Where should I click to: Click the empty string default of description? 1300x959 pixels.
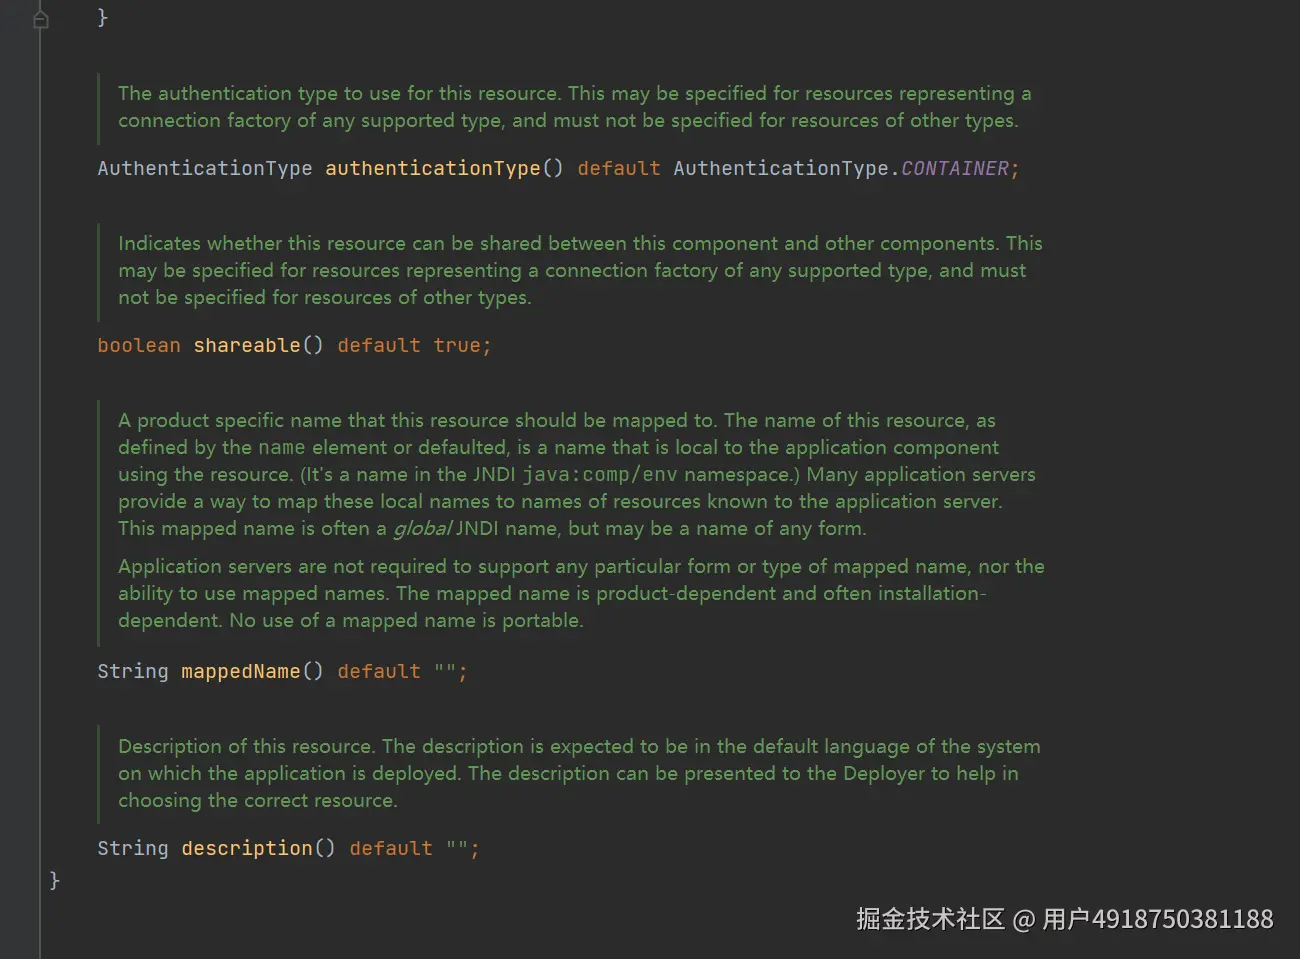tap(457, 848)
